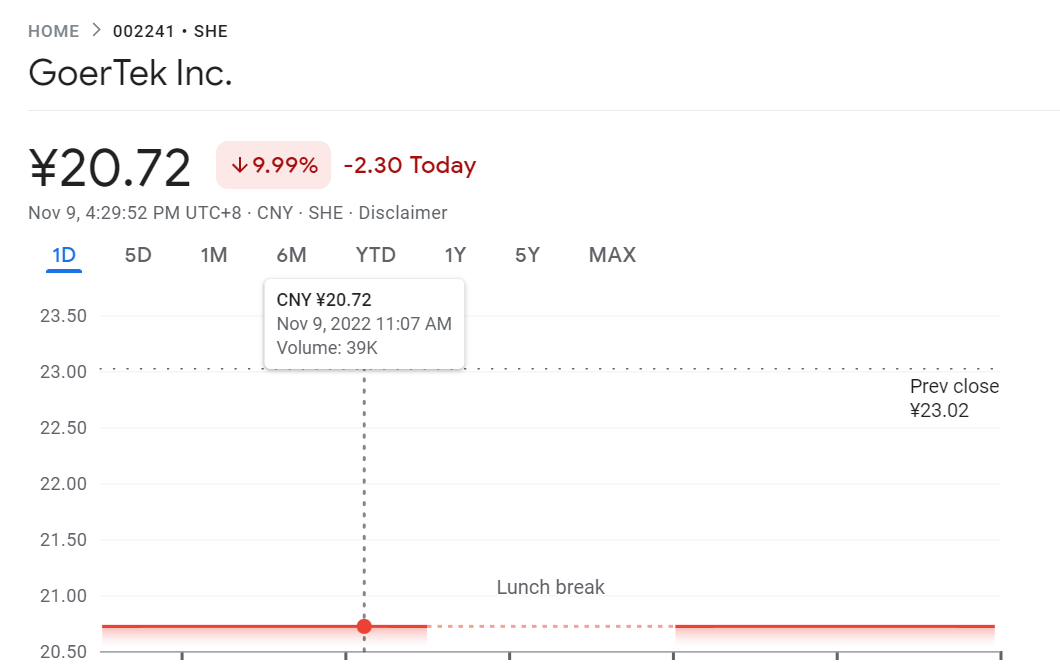View the 1Y price history tab

coord(455,255)
